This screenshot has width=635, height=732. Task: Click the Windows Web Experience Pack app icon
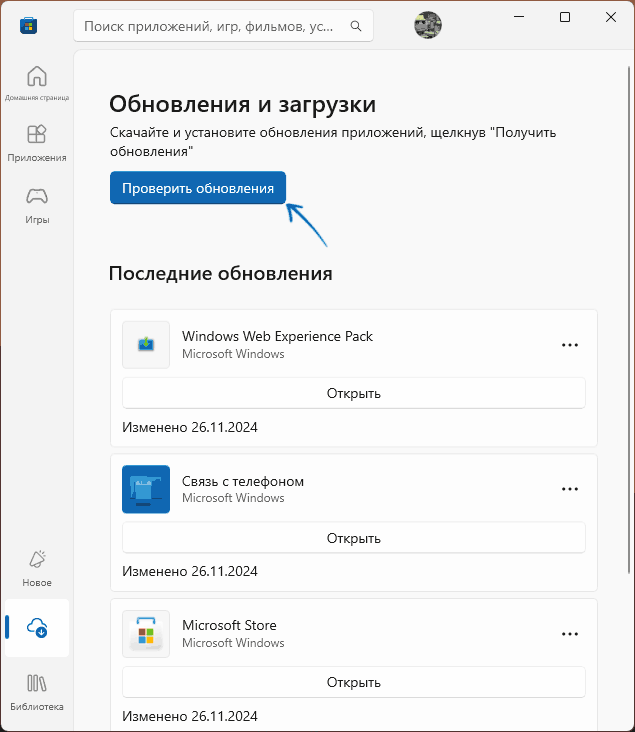point(146,345)
